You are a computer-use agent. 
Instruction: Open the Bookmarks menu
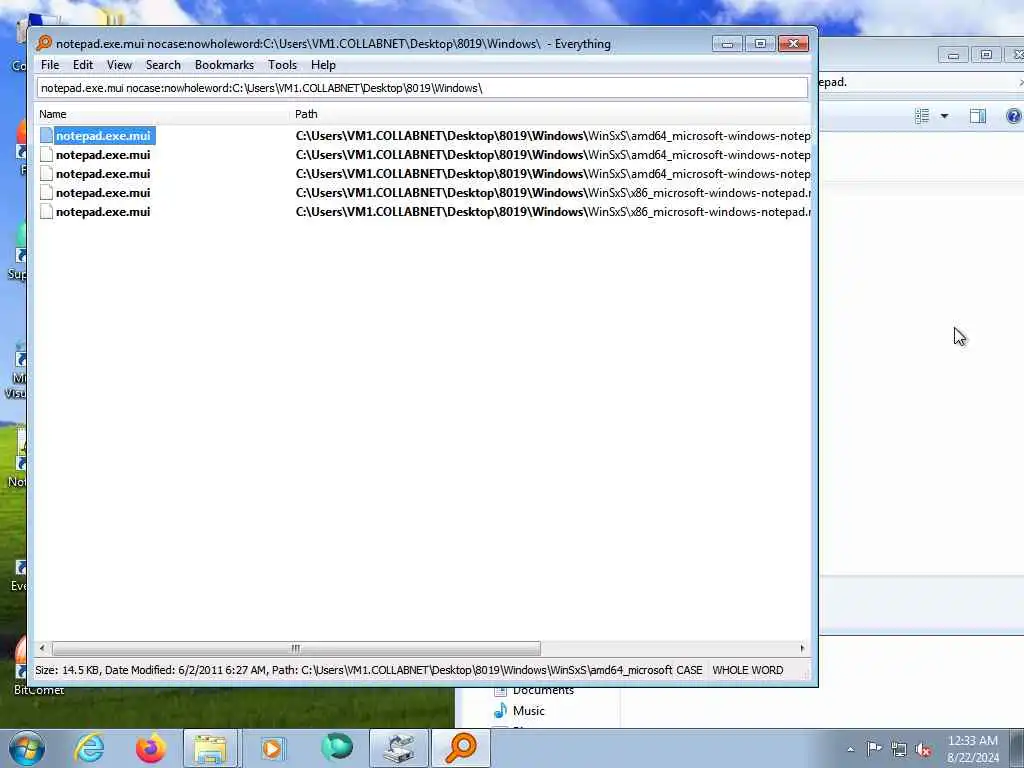click(x=224, y=65)
